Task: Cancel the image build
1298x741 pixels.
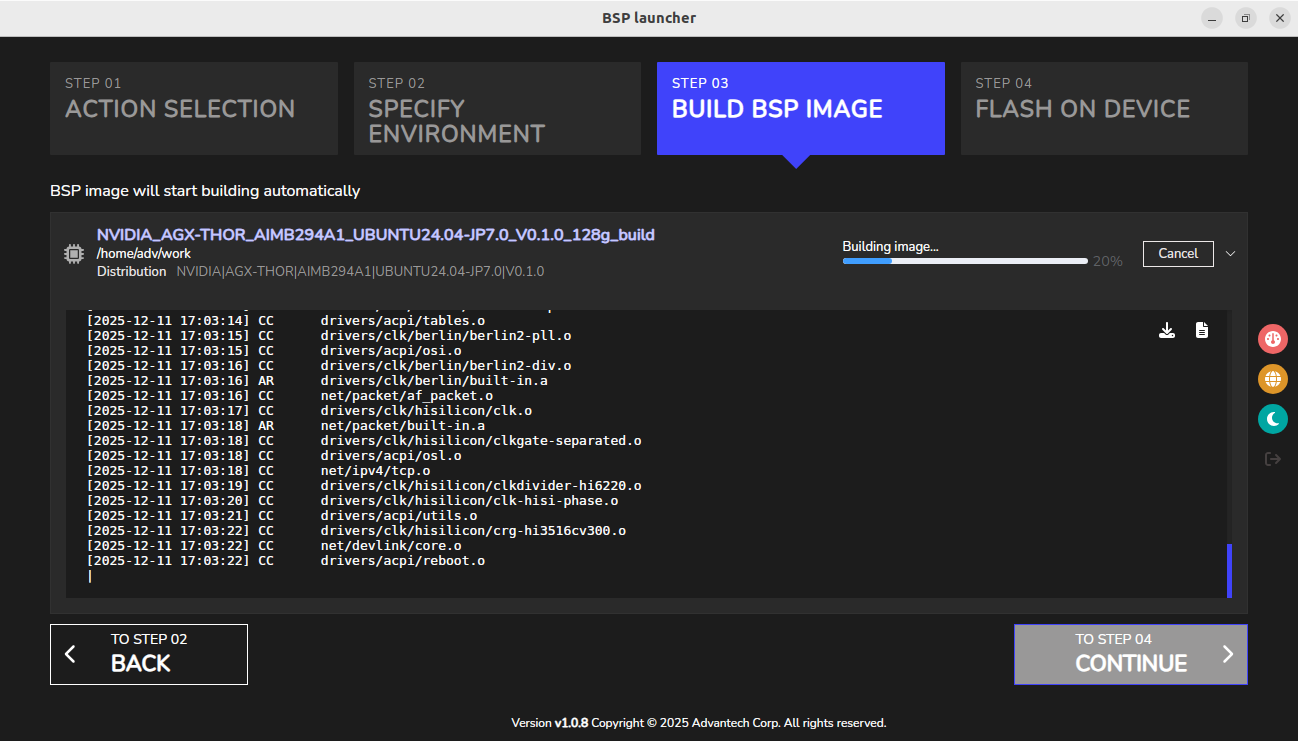Action: point(1177,254)
